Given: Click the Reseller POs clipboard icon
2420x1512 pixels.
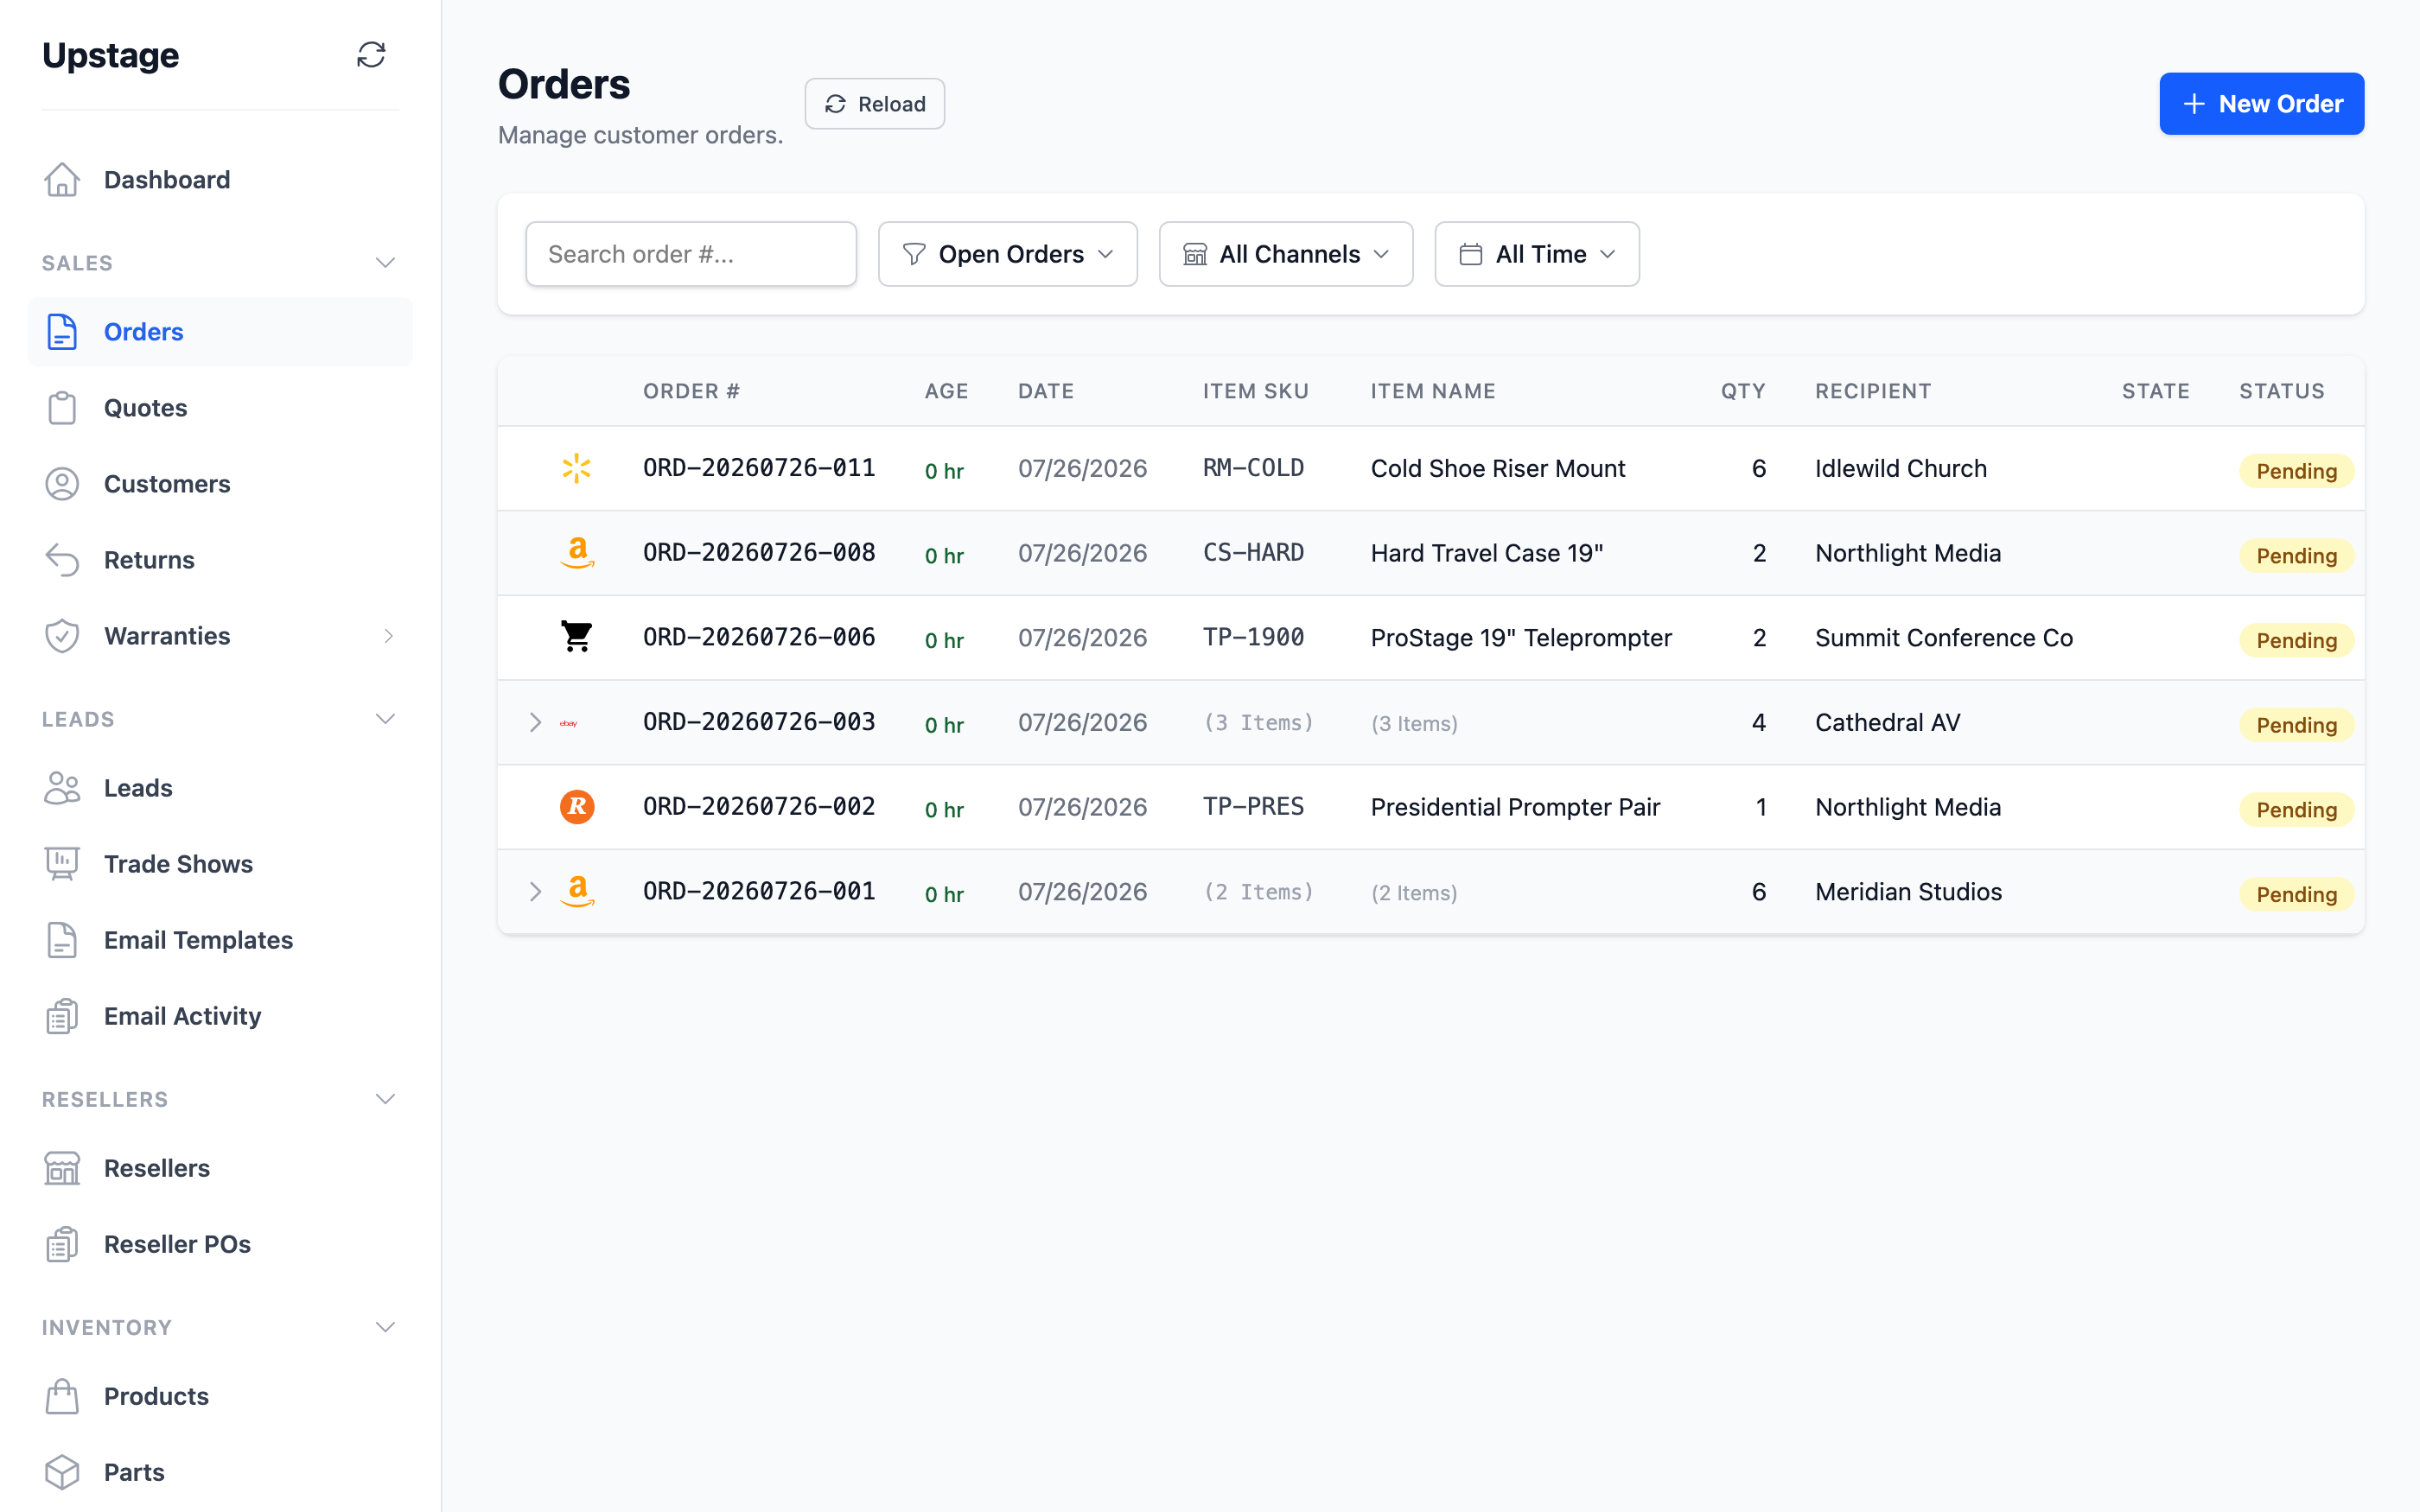Looking at the screenshot, I should (62, 1244).
